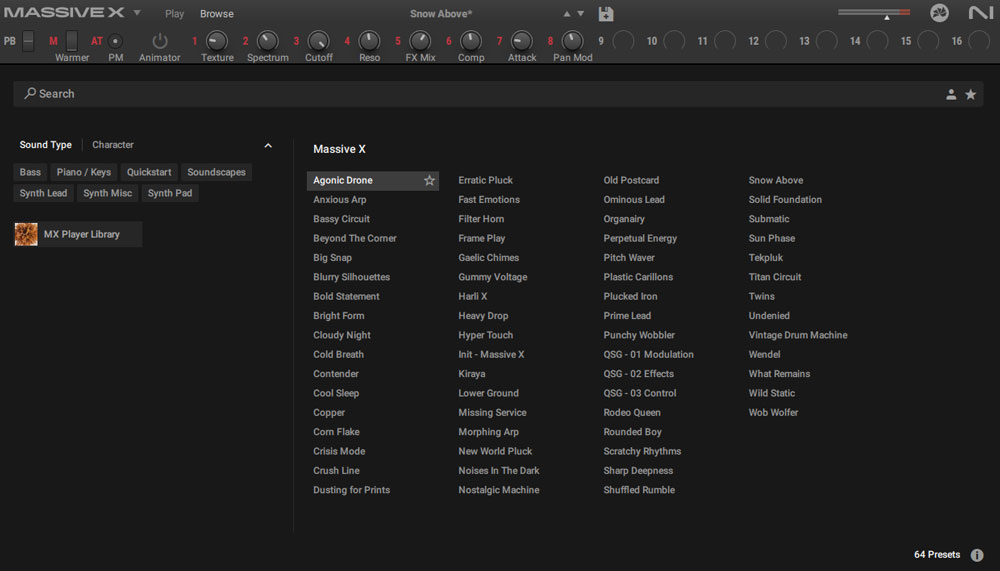Select the Sound Type tag tab
Screen dimensions: 1000x571
(x=45, y=145)
